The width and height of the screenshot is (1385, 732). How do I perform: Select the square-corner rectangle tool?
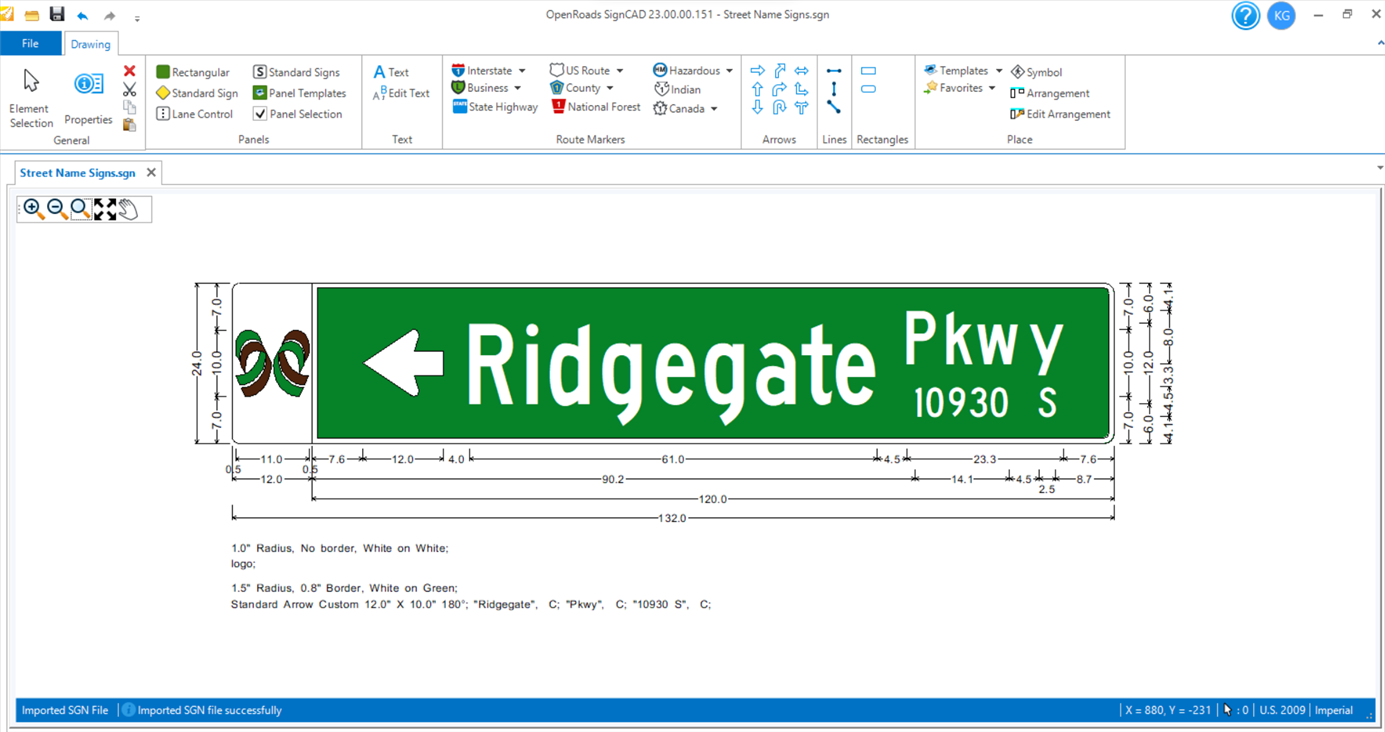(x=868, y=71)
